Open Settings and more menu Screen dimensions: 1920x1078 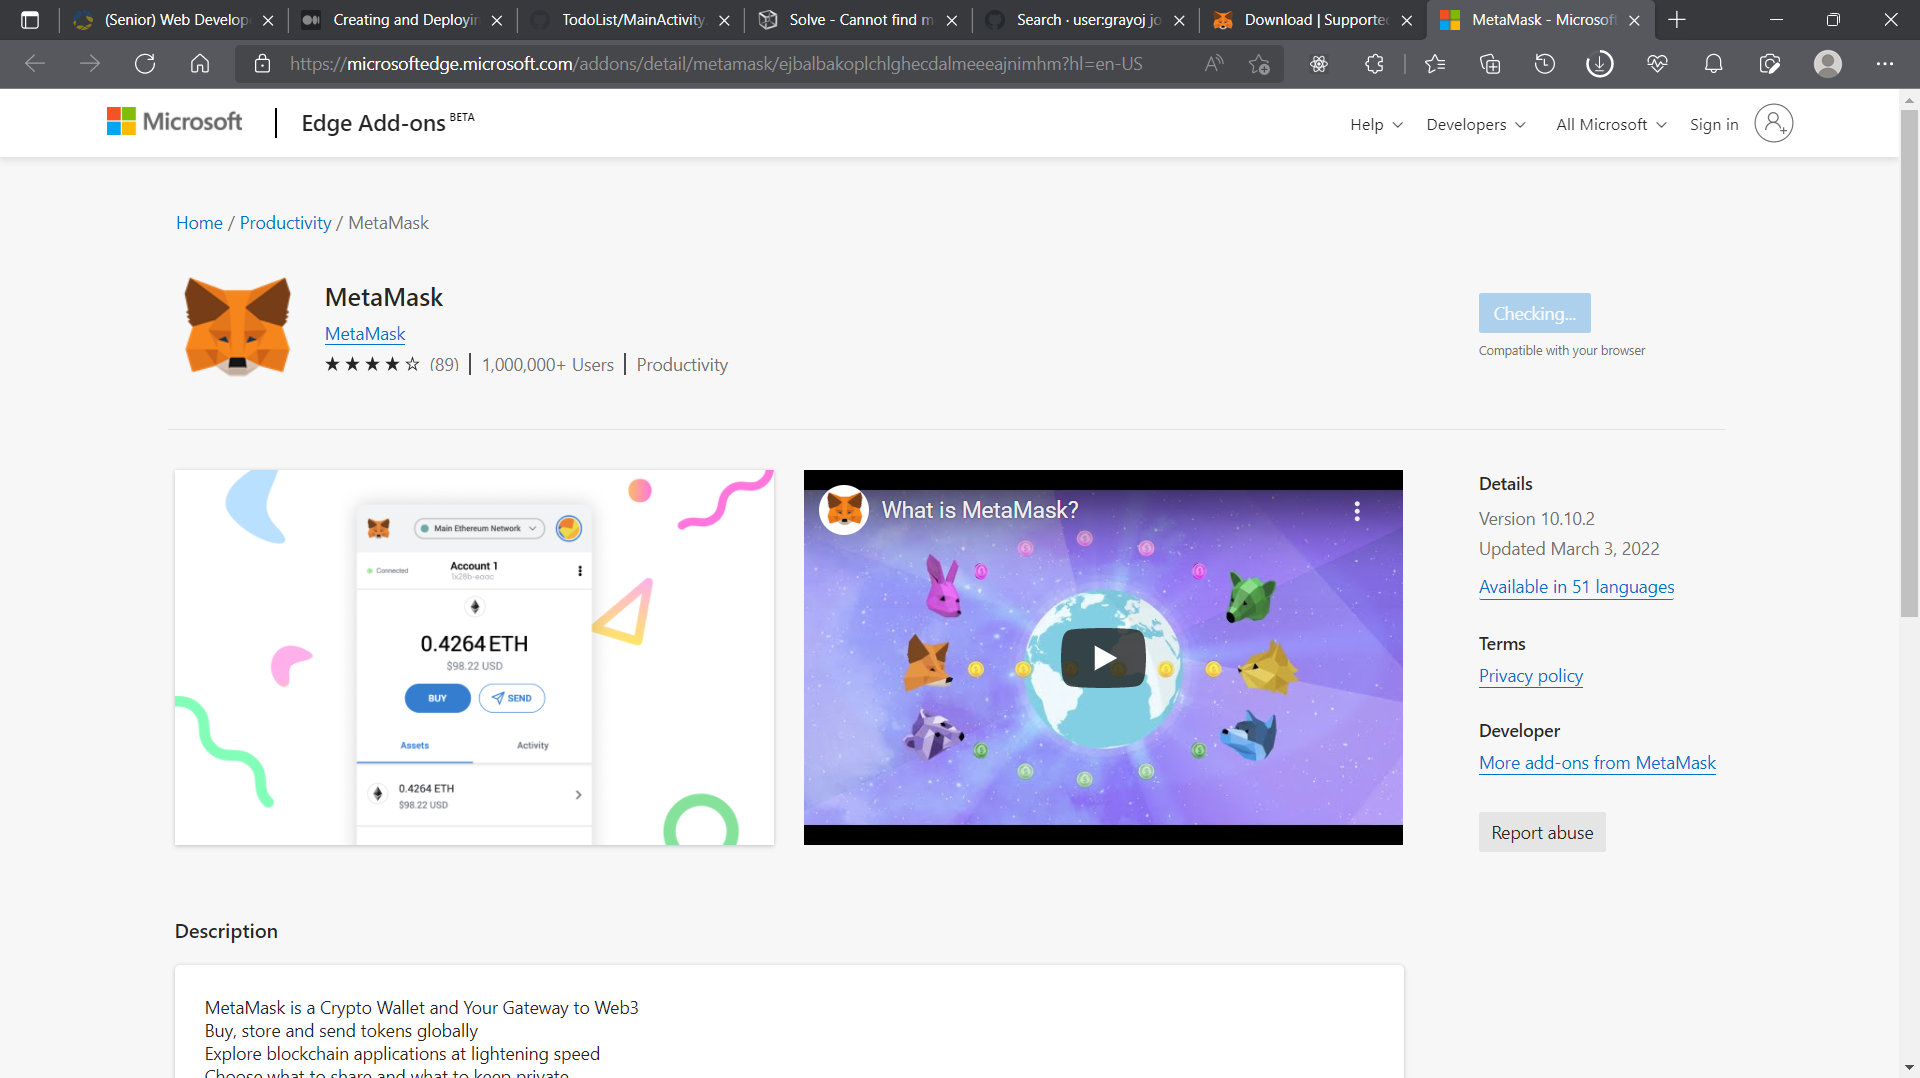(1885, 64)
